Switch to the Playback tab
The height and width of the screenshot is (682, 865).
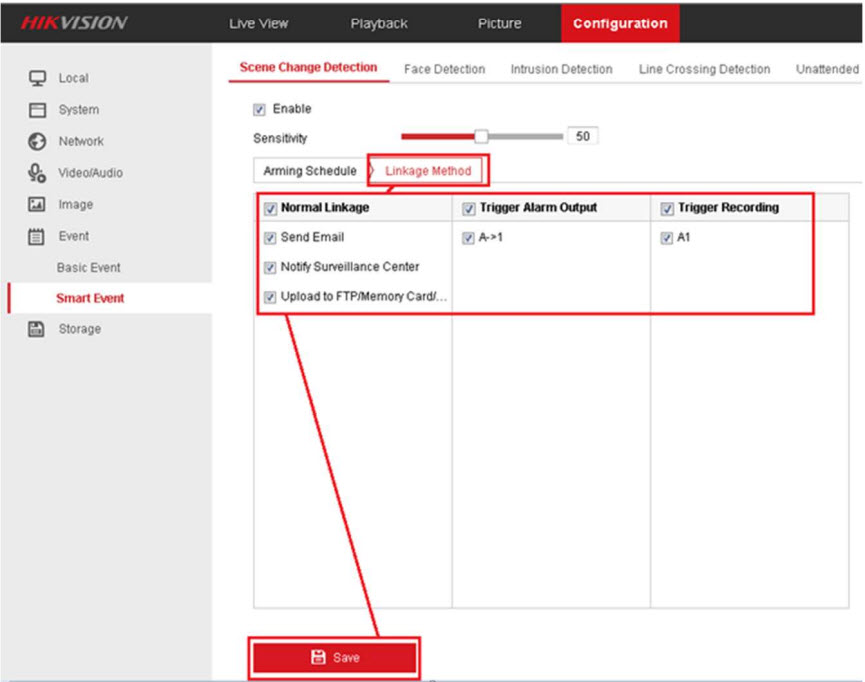(x=379, y=23)
